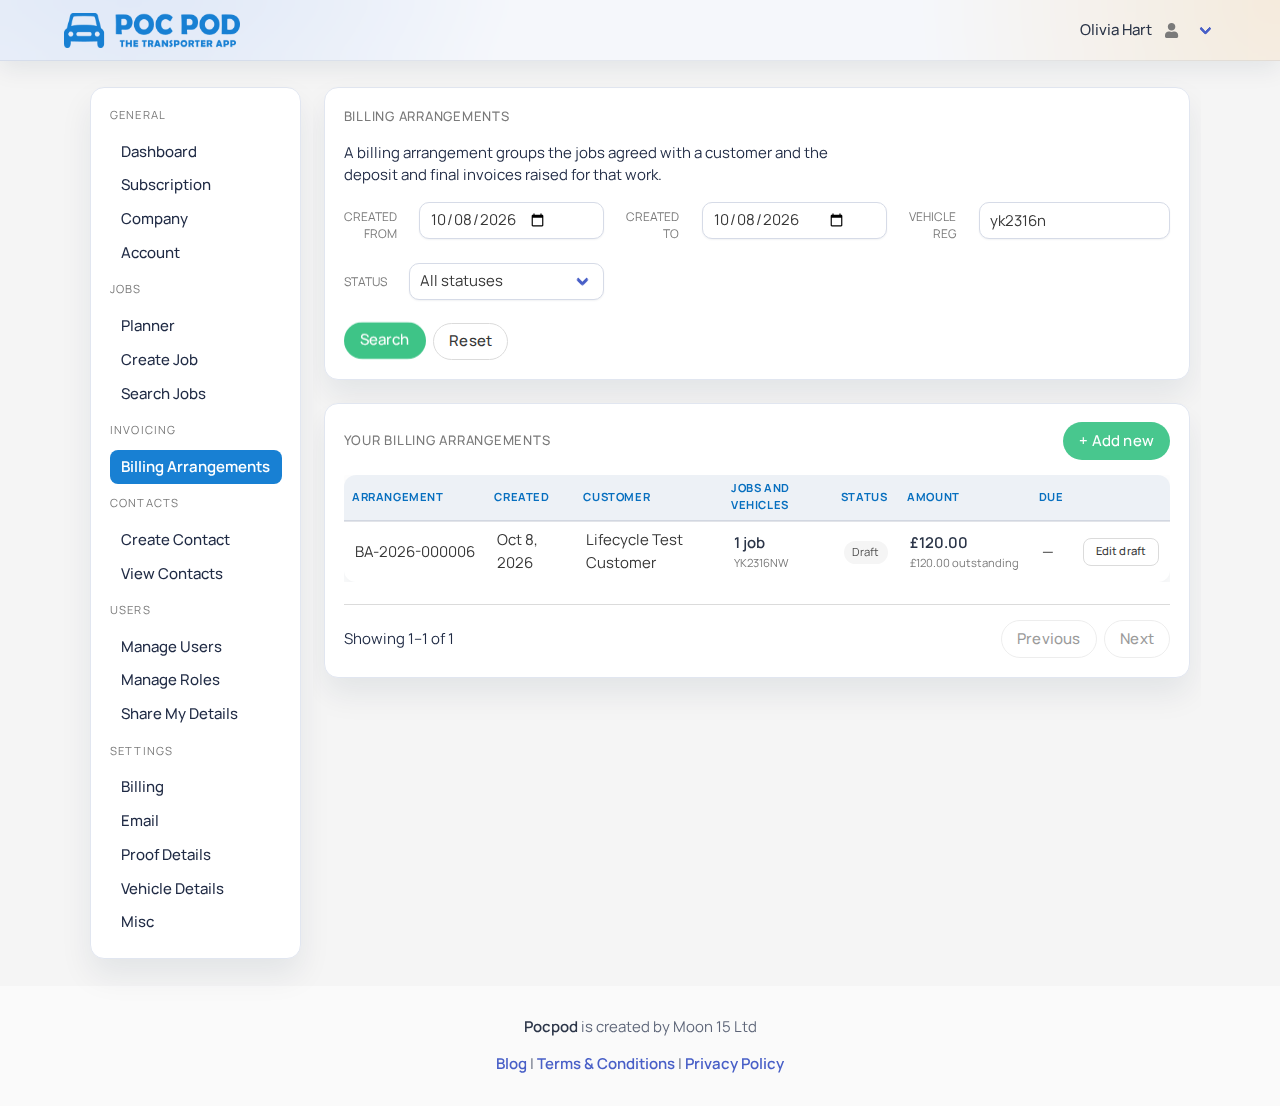Open the All statuses dropdown
The width and height of the screenshot is (1280, 1106).
tap(506, 281)
